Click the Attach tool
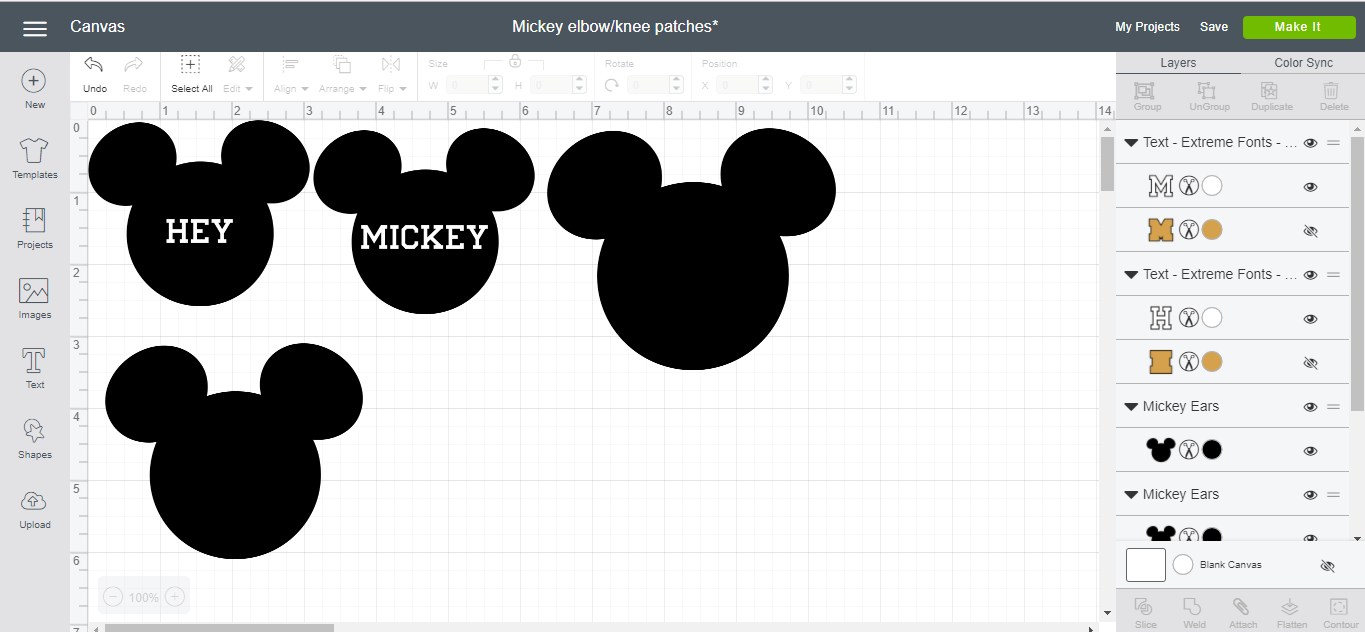 1242,613
